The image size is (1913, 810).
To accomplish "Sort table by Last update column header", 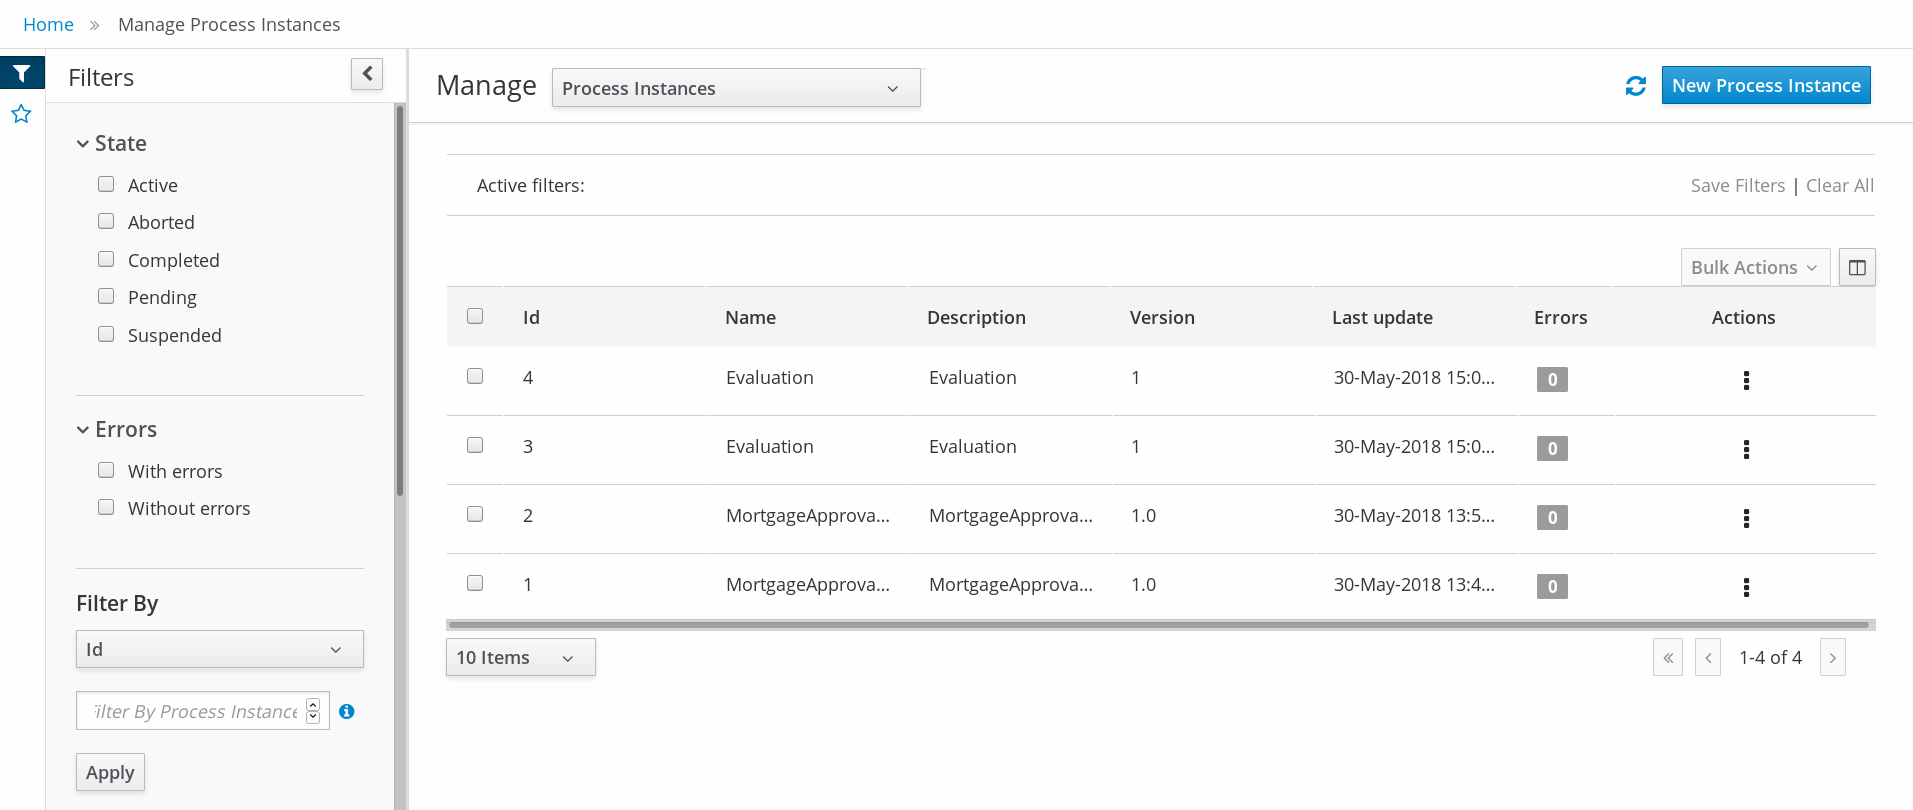I will pos(1382,318).
